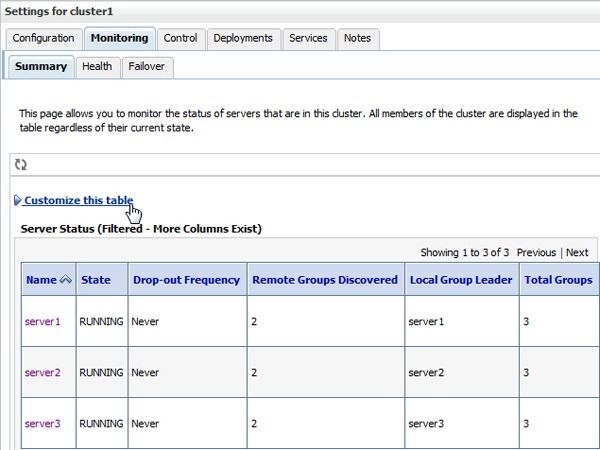Open the Failover sub-tab
Viewport: 600px width, 450px height.
click(x=147, y=67)
